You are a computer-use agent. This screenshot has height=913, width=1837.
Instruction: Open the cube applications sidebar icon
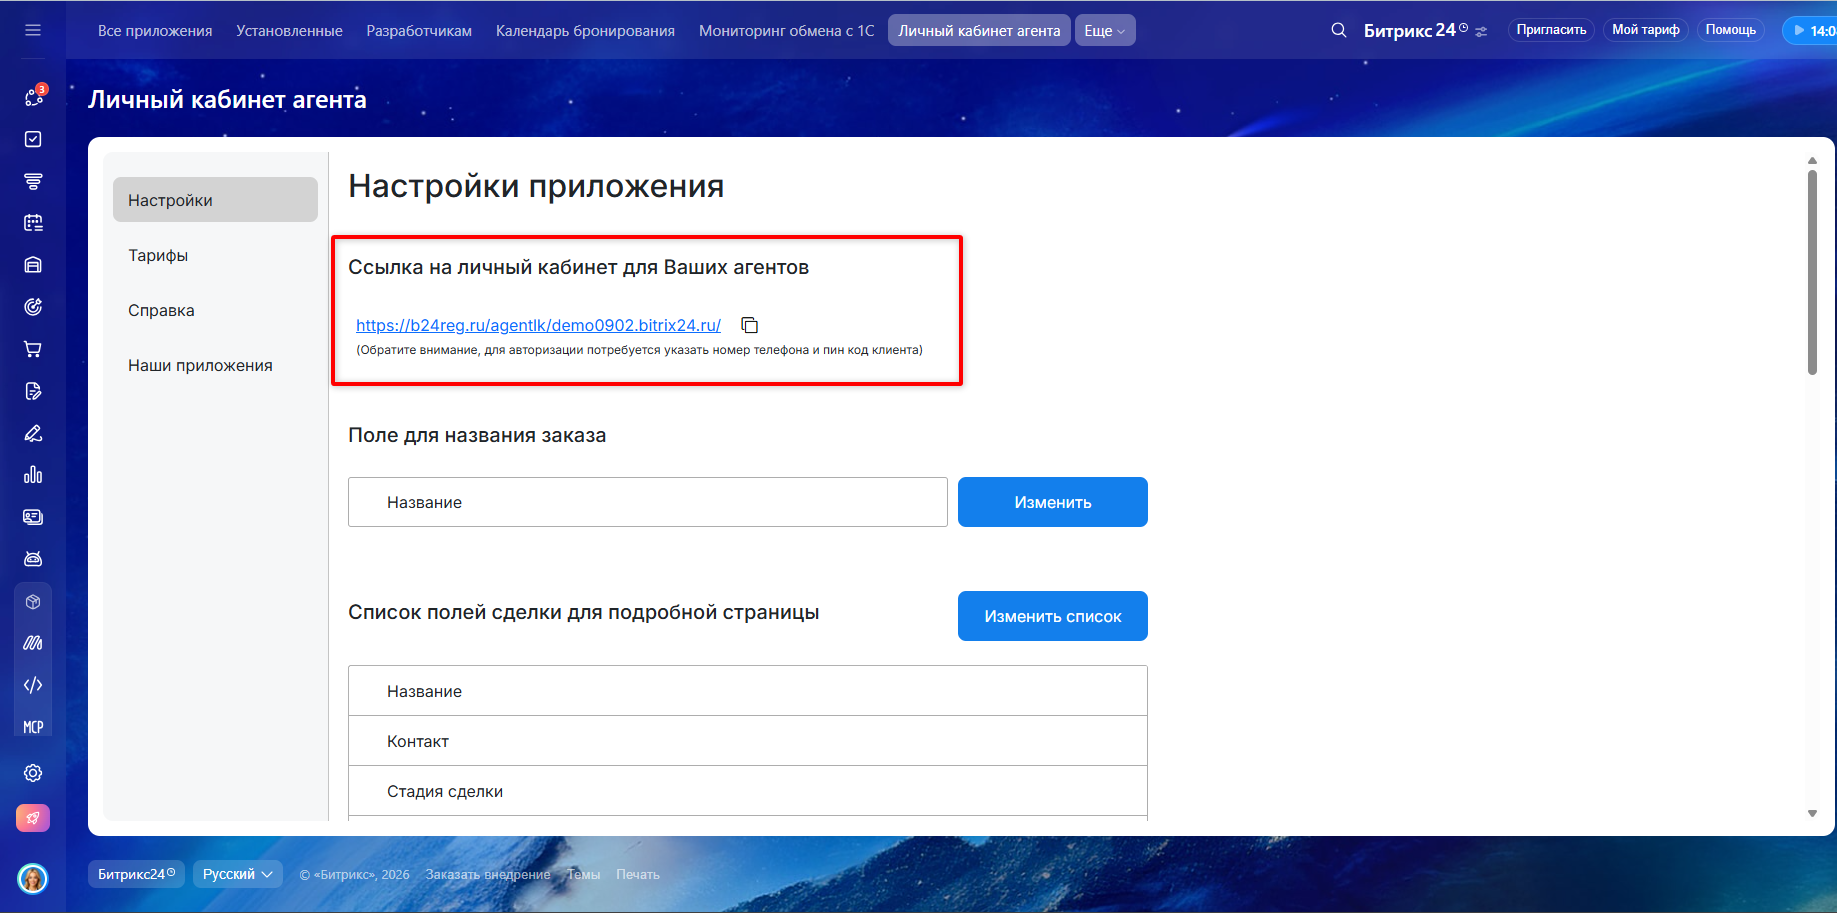coord(33,602)
